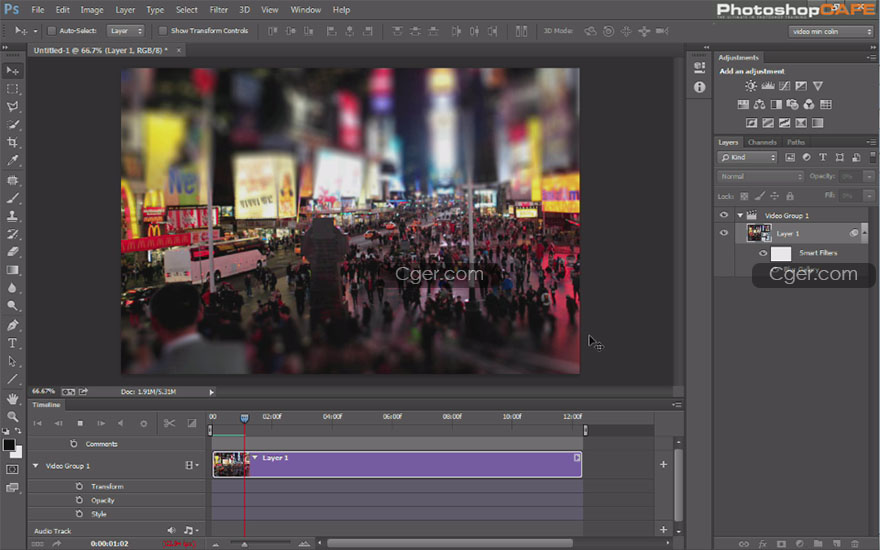Select the Pen tool
This screenshot has width=880, height=550.
coord(12,325)
